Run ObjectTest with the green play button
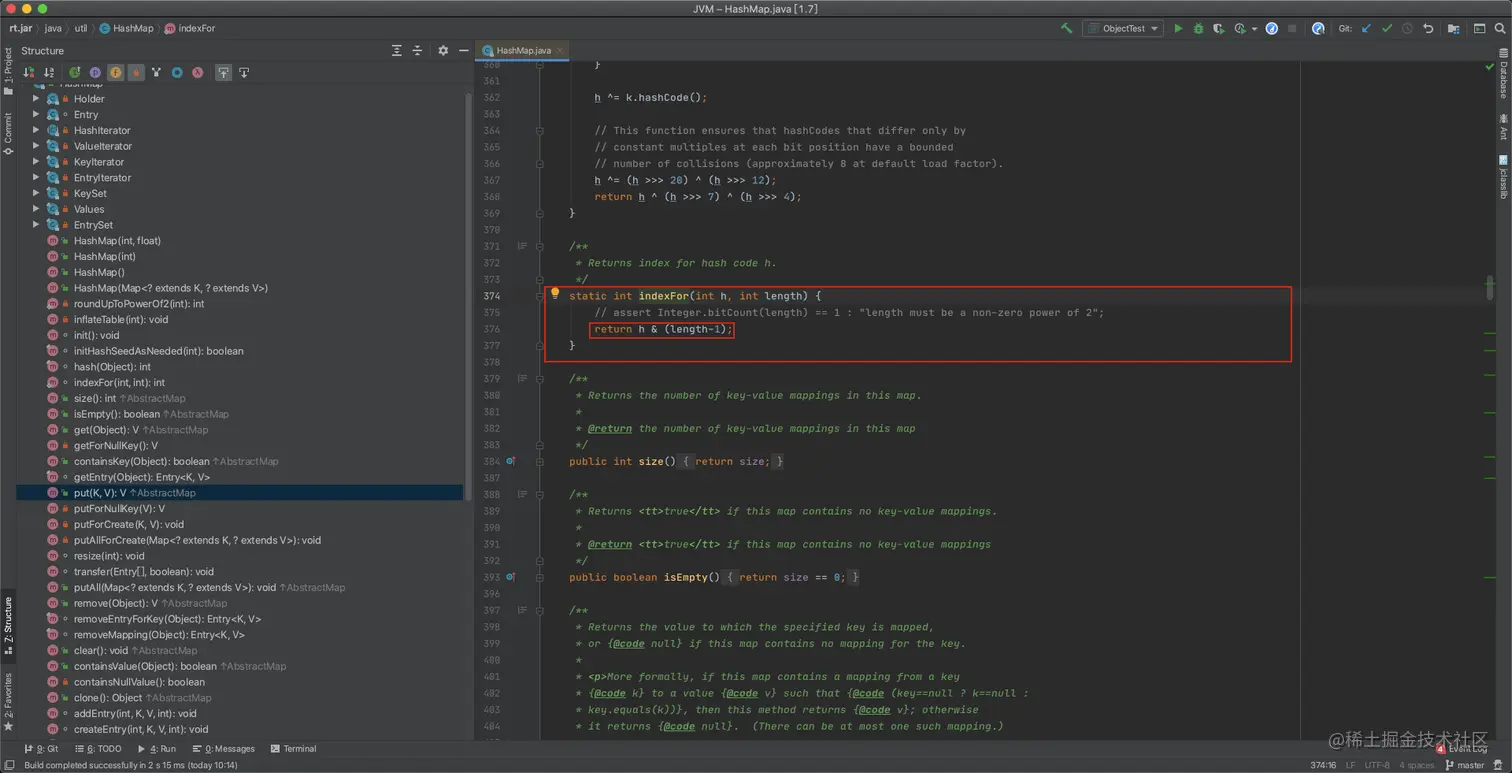This screenshot has width=1512, height=773. pos(1178,29)
